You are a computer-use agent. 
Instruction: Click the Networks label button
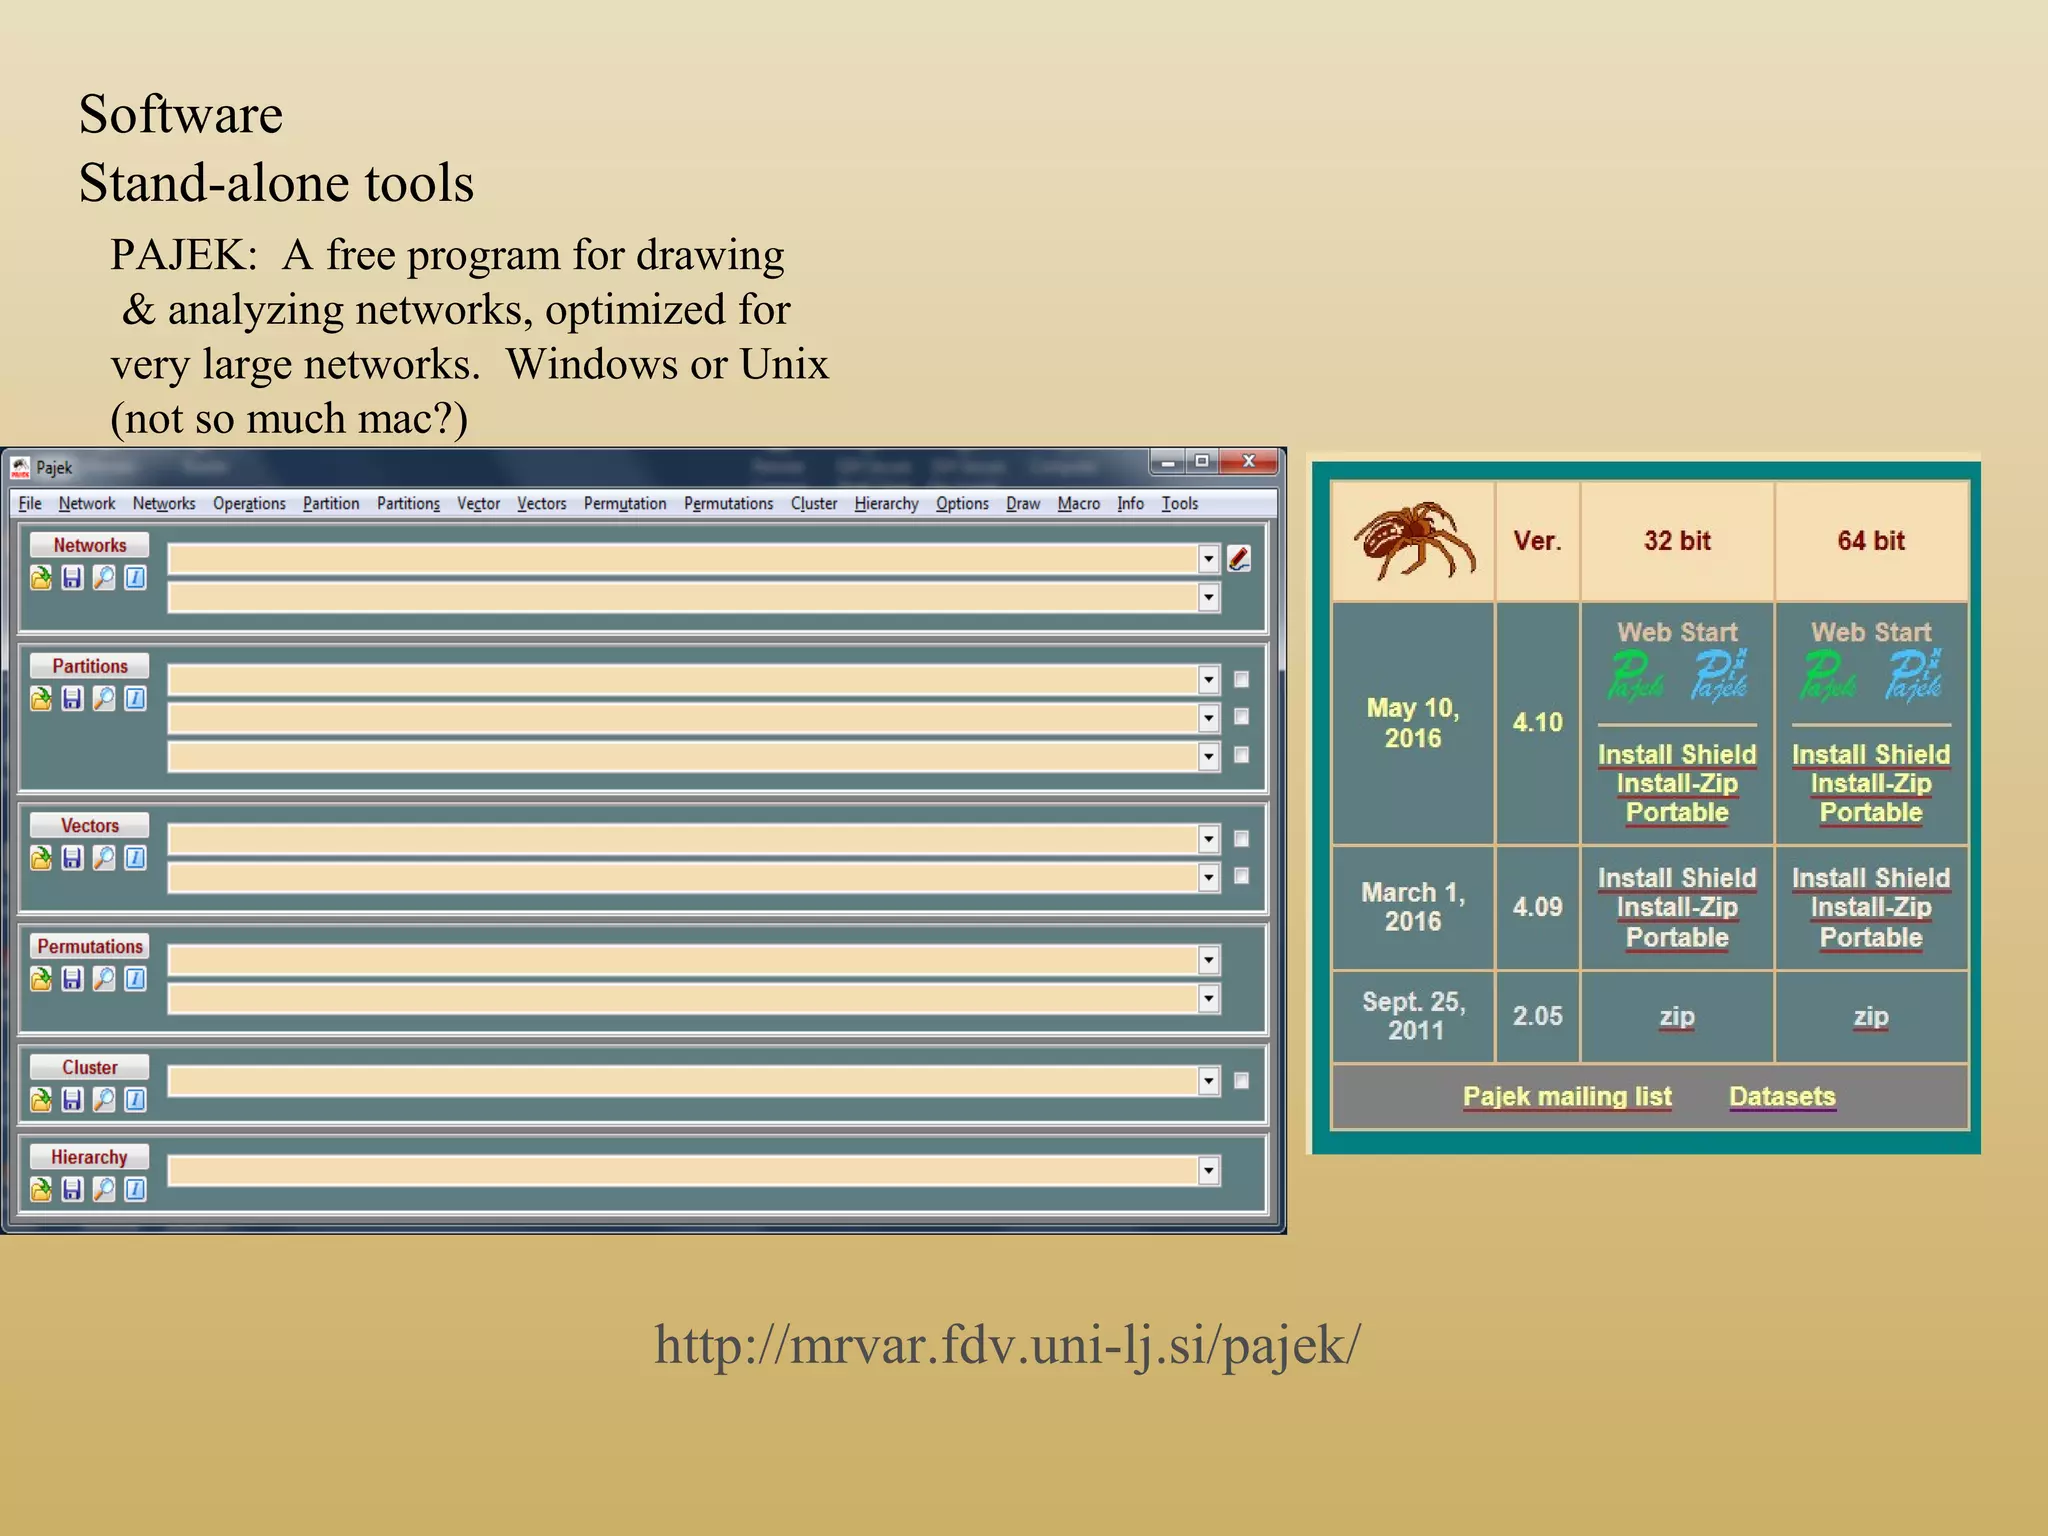click(89, 545)
